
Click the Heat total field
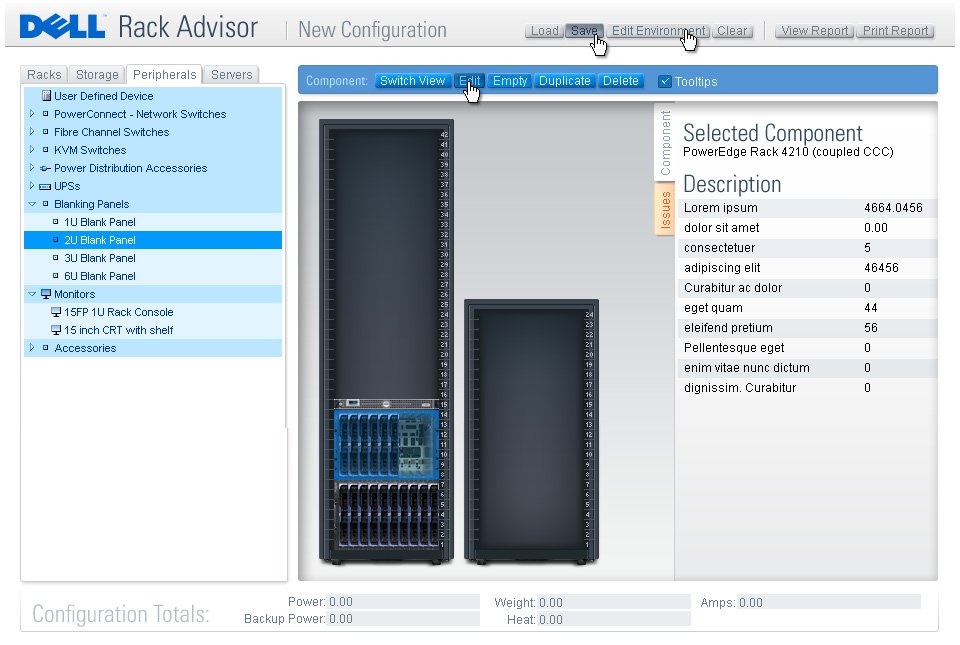[614, 619]
